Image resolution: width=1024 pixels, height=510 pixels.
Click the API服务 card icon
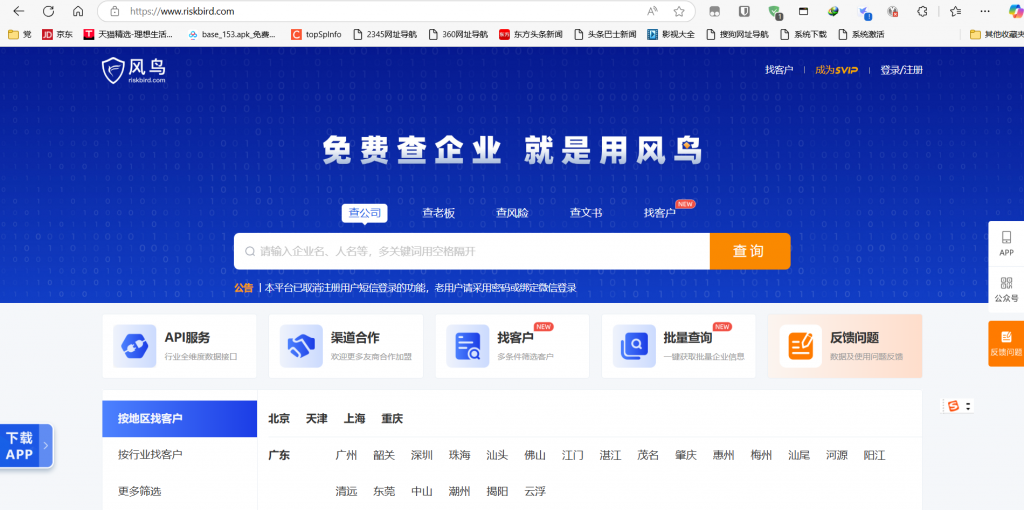(135, 346)
